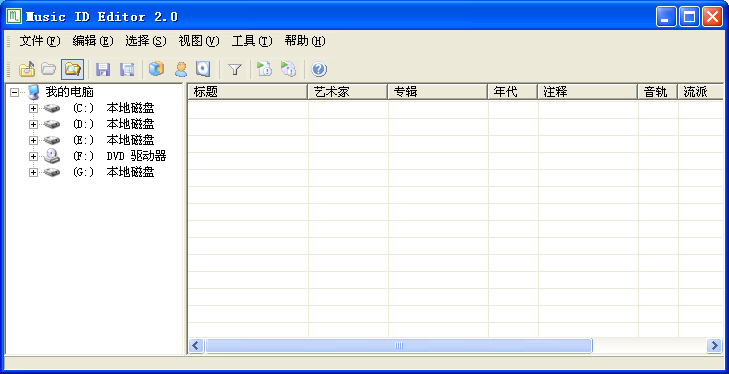Expand the (D:) 本地磁盘 node
The image size is (729, 374).
pos(33,124)
